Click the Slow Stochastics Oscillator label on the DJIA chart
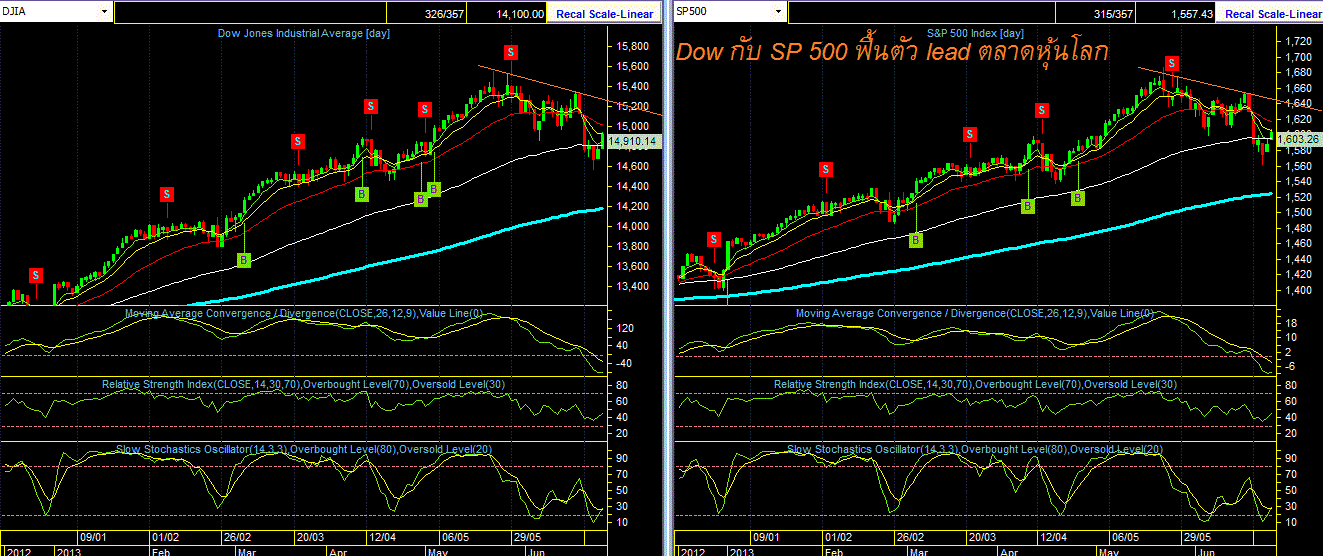1323x556 pixels. click(303, 449)
